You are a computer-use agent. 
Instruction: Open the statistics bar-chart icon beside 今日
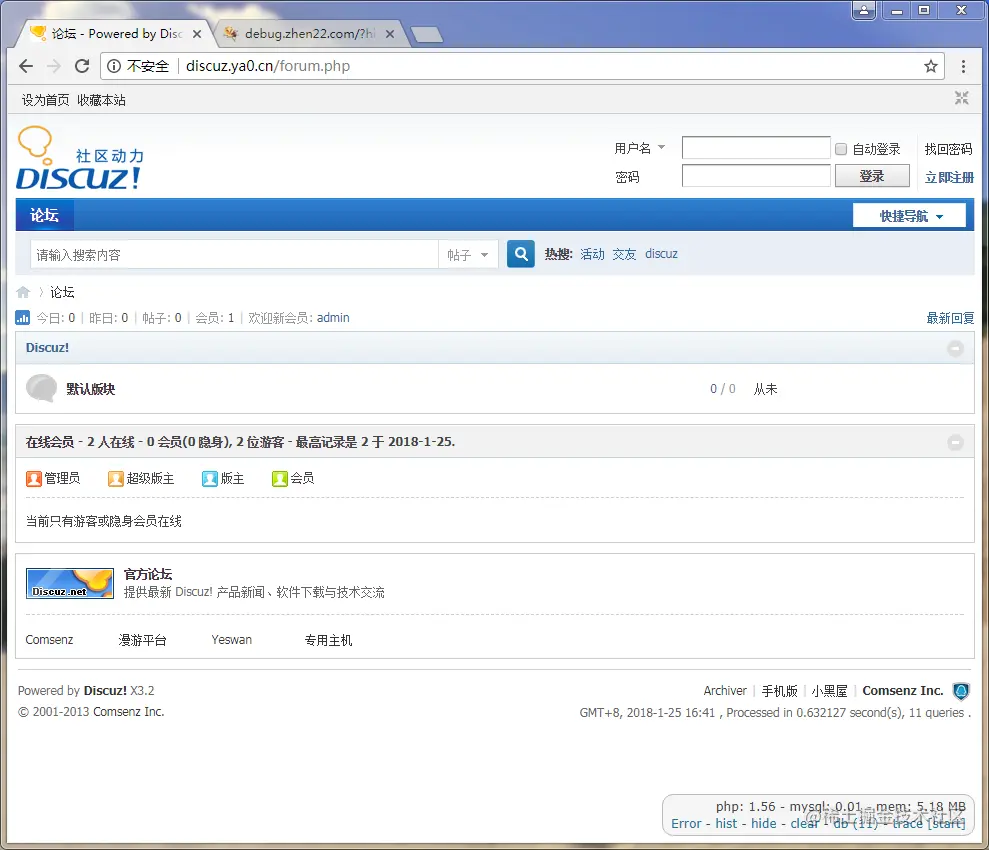pyautogui.click(x=23, y=318)
